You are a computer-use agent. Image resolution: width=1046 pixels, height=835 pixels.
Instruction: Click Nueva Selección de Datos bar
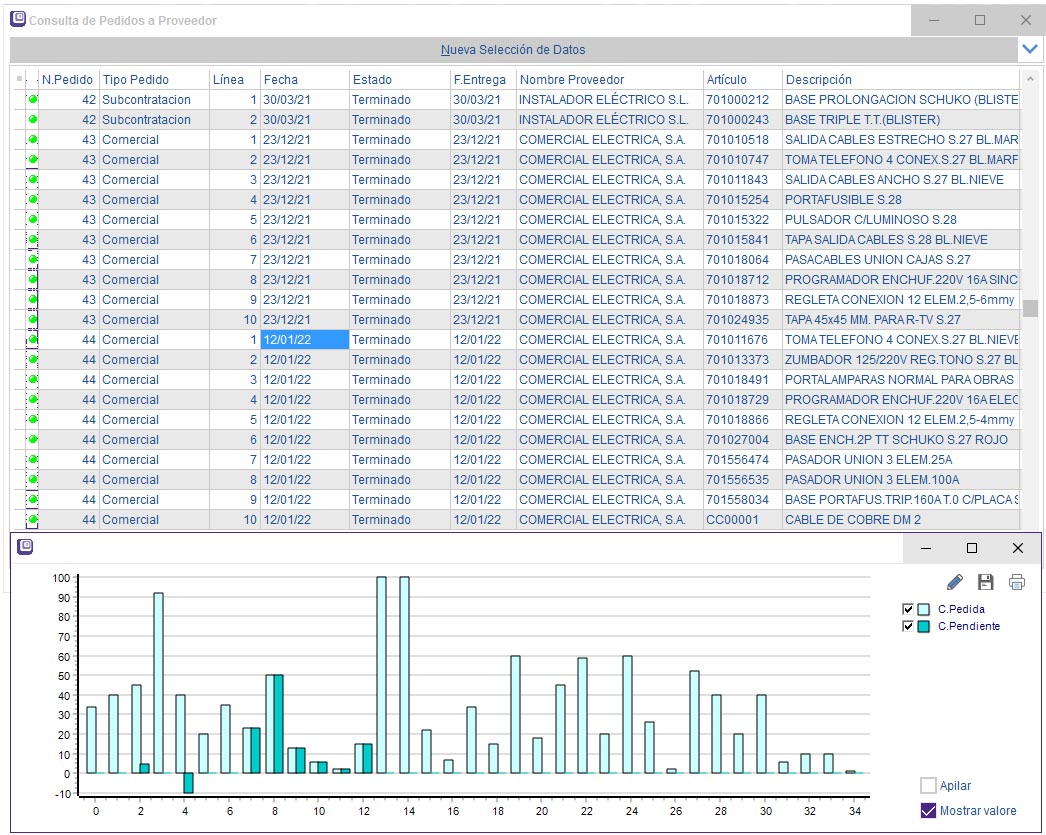[513, 49]
